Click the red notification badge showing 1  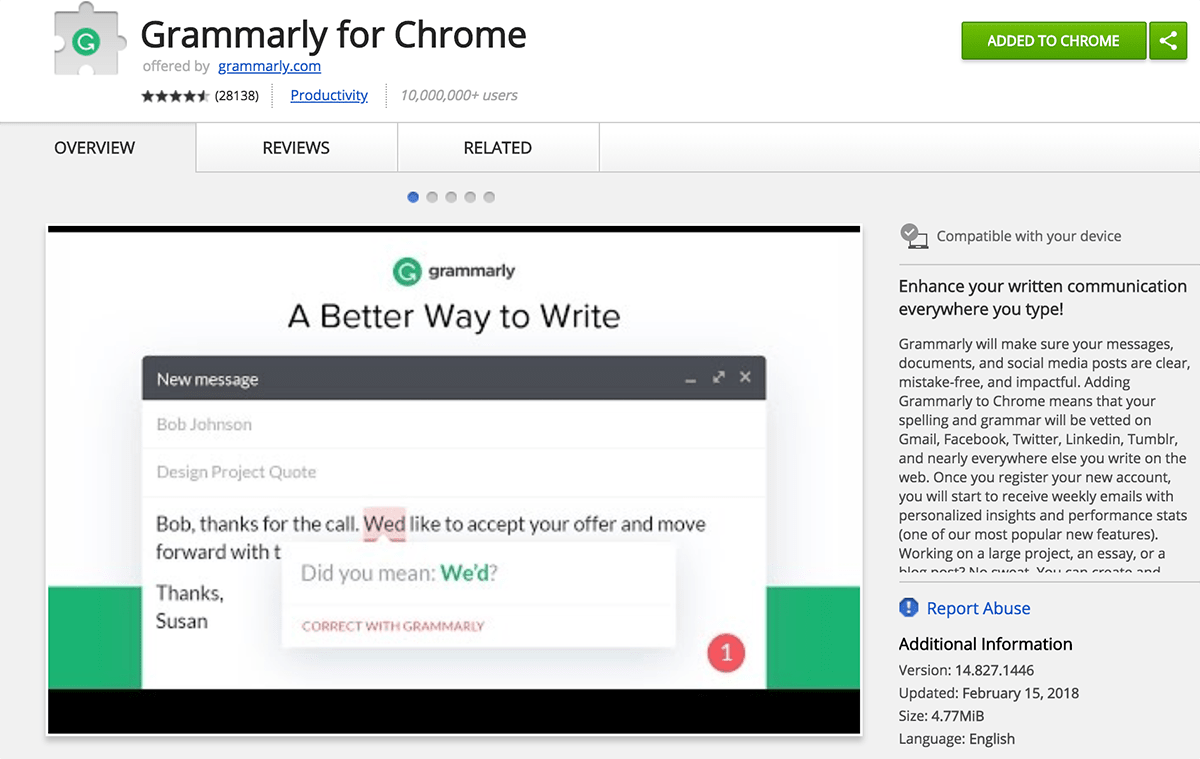[726, 653]
